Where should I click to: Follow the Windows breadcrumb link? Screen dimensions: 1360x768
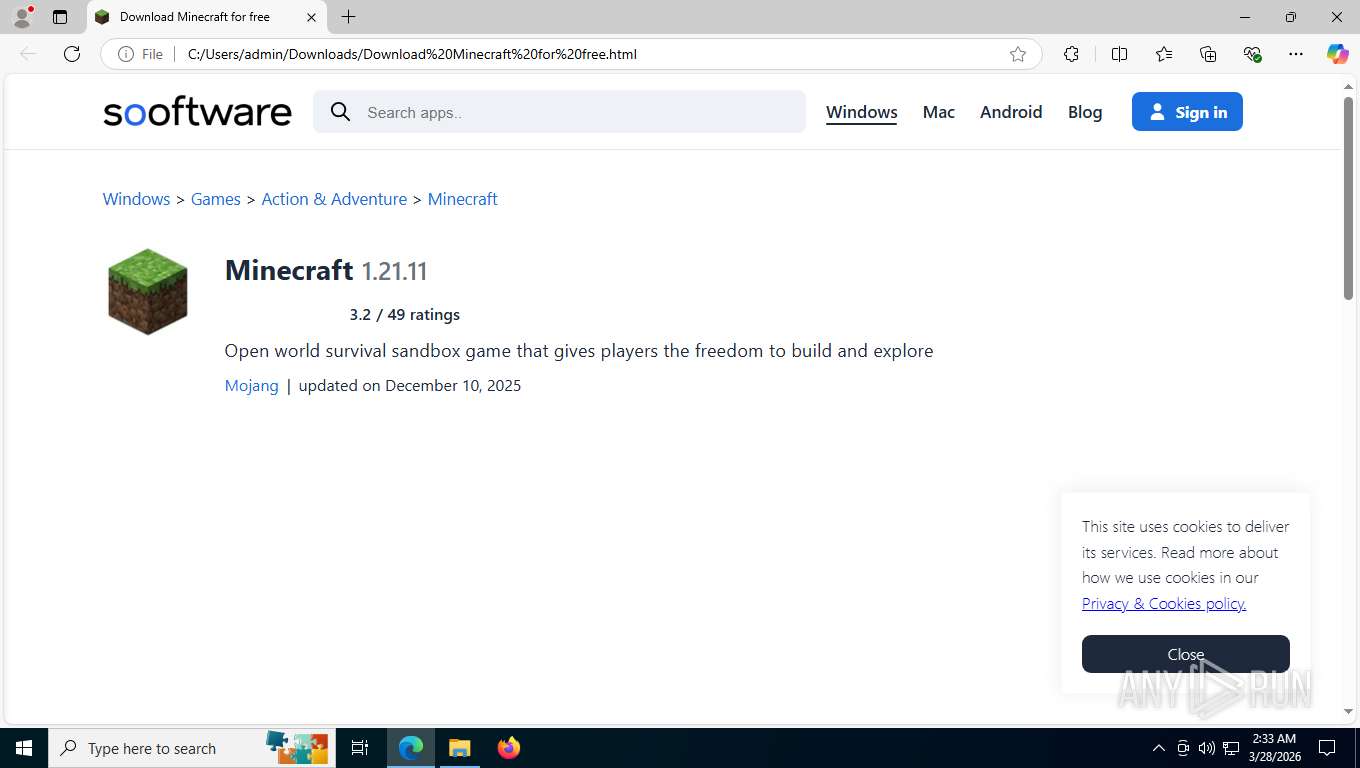[x=136, y=199]
